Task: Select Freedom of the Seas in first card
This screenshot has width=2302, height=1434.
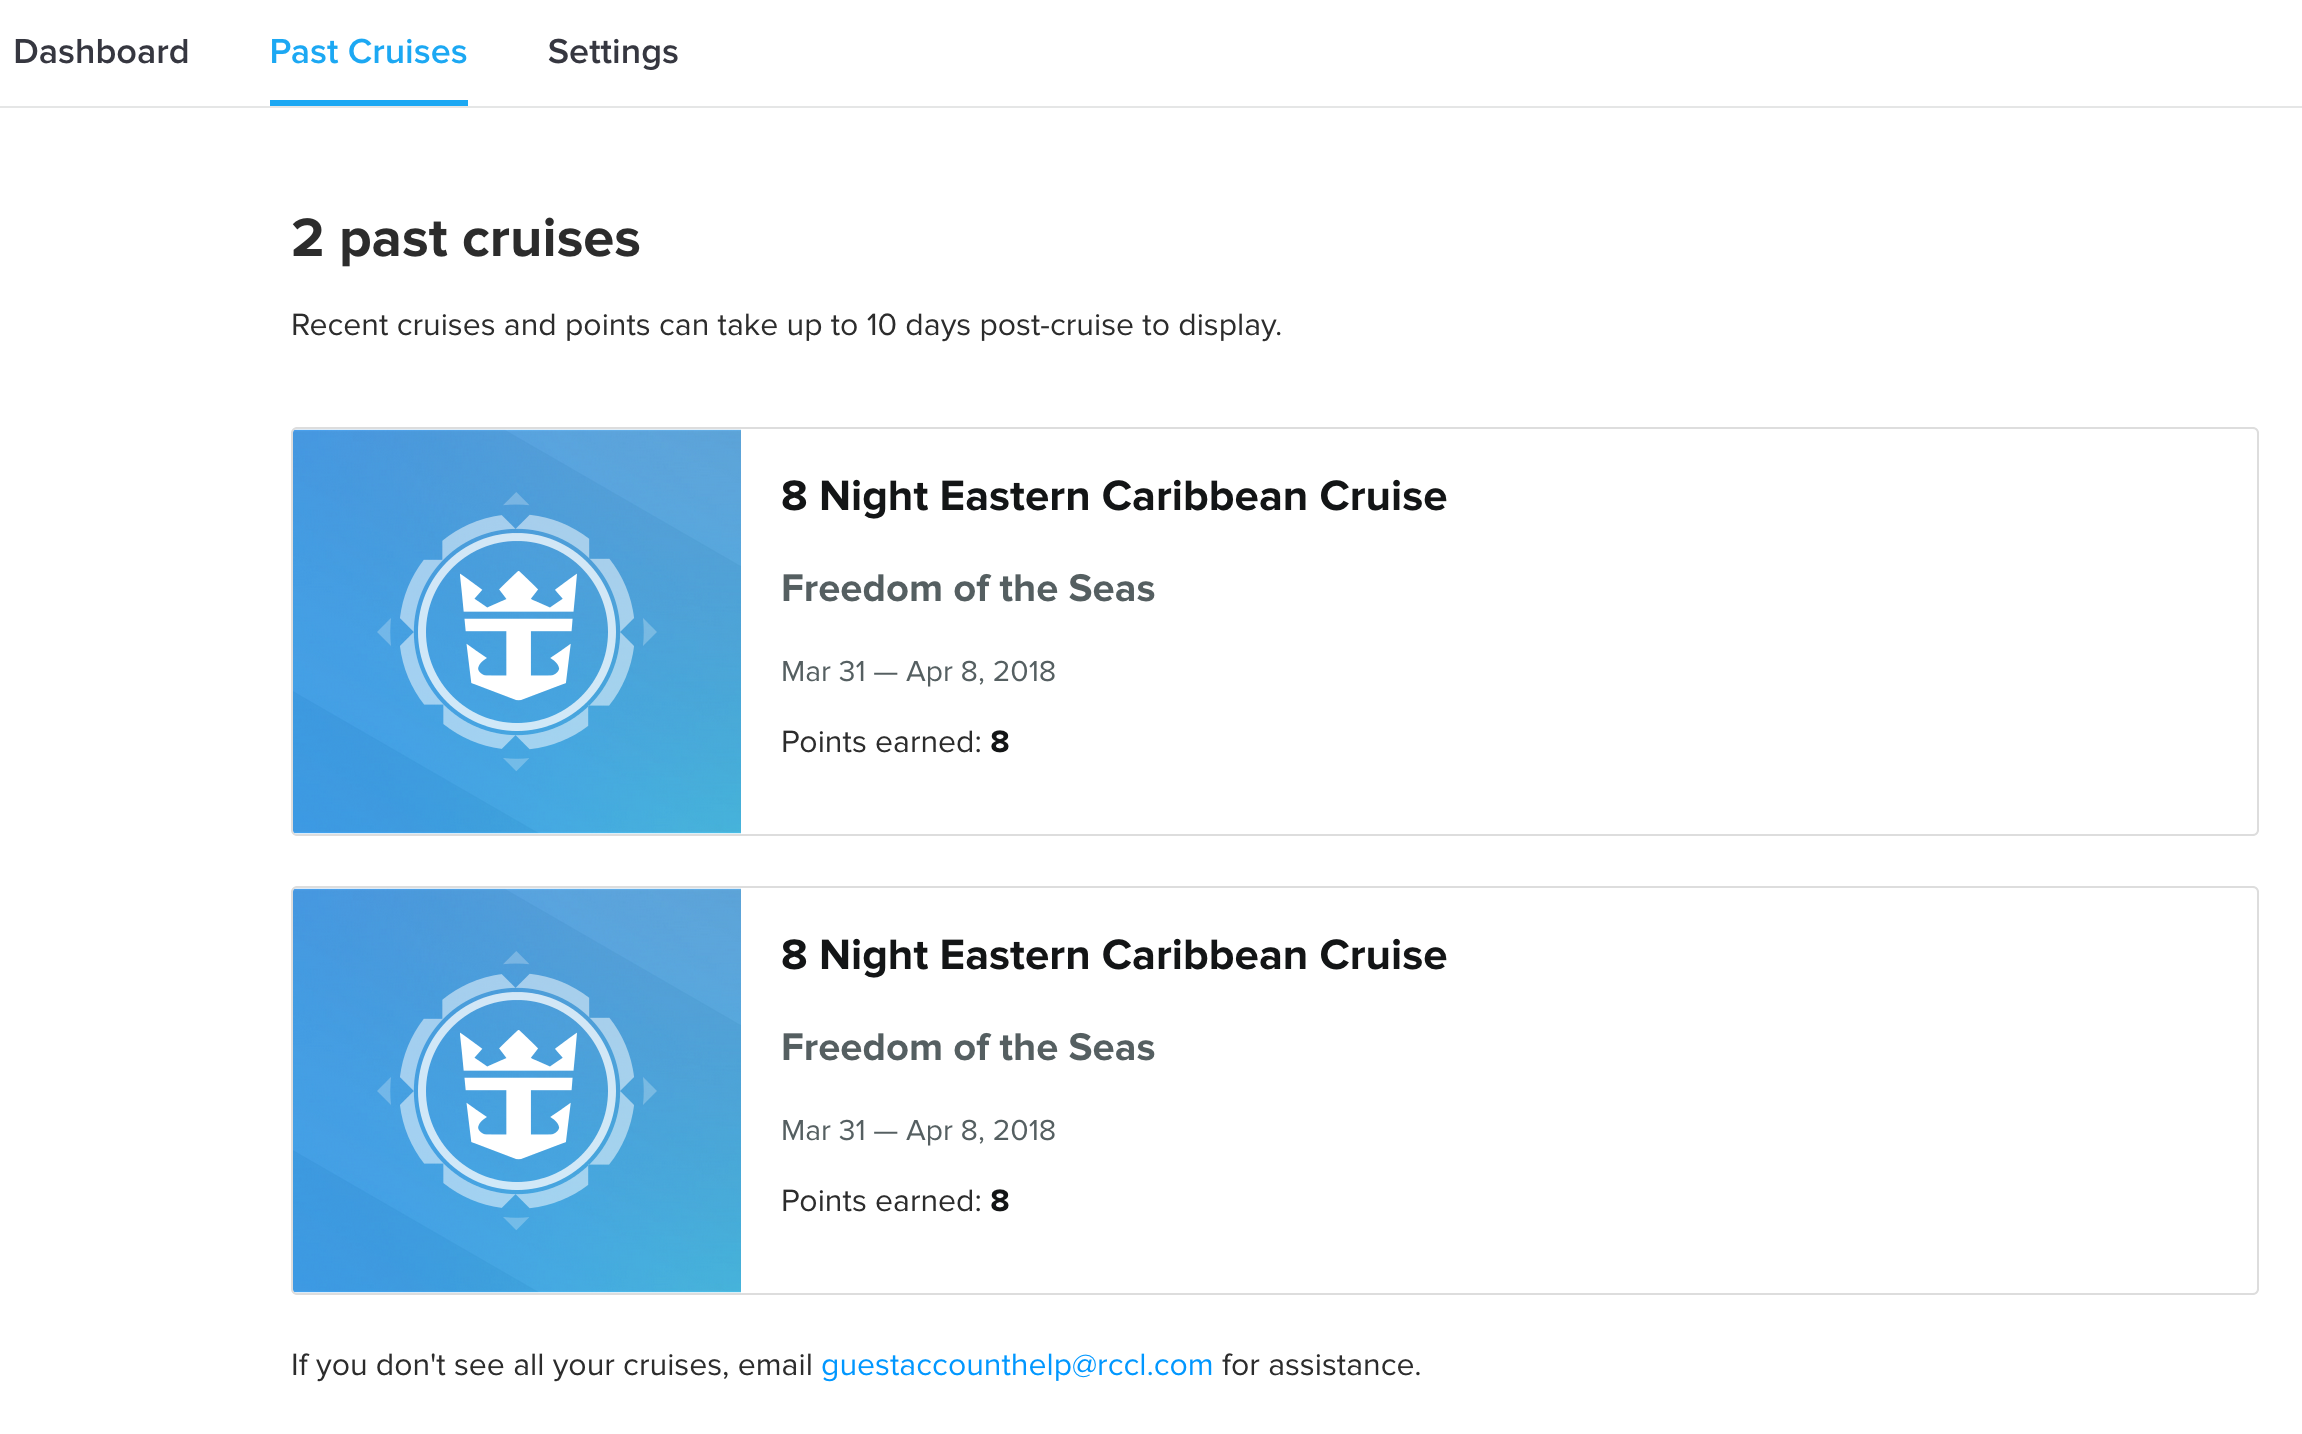Action: (968, 588)
